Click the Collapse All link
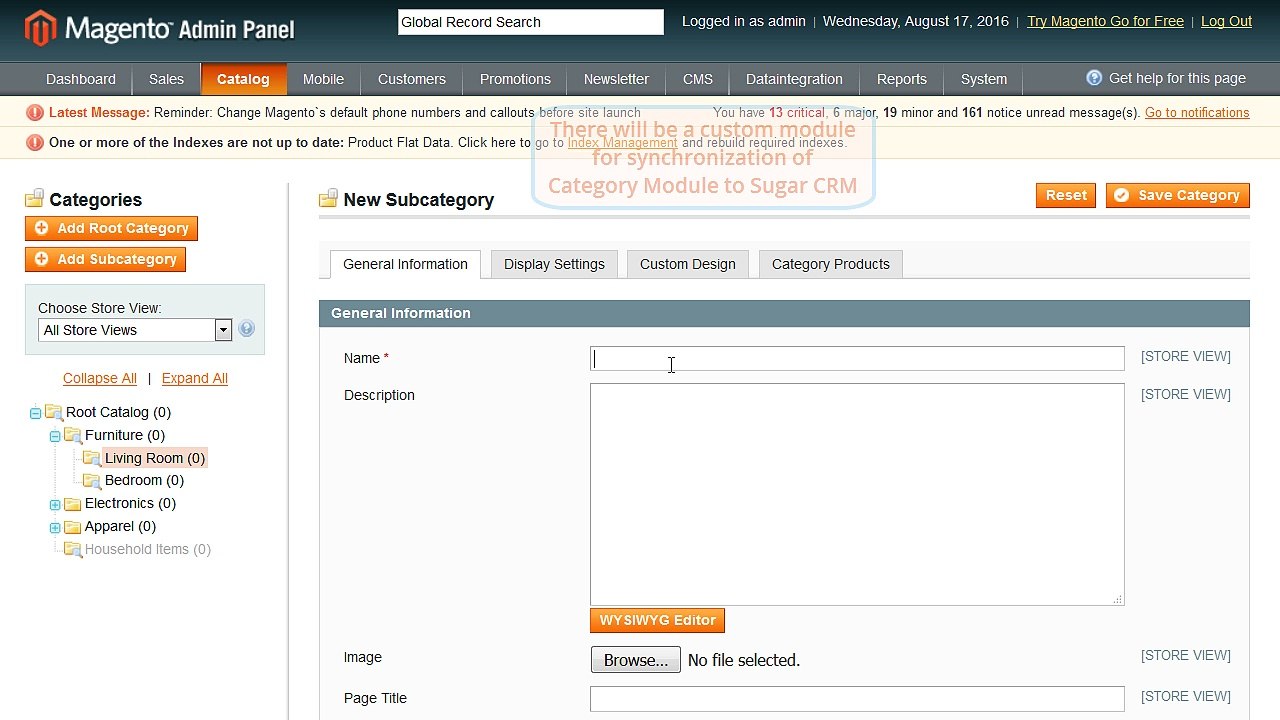The width and height of the screenshot is (1280, 720). click(x=100, y=378)
